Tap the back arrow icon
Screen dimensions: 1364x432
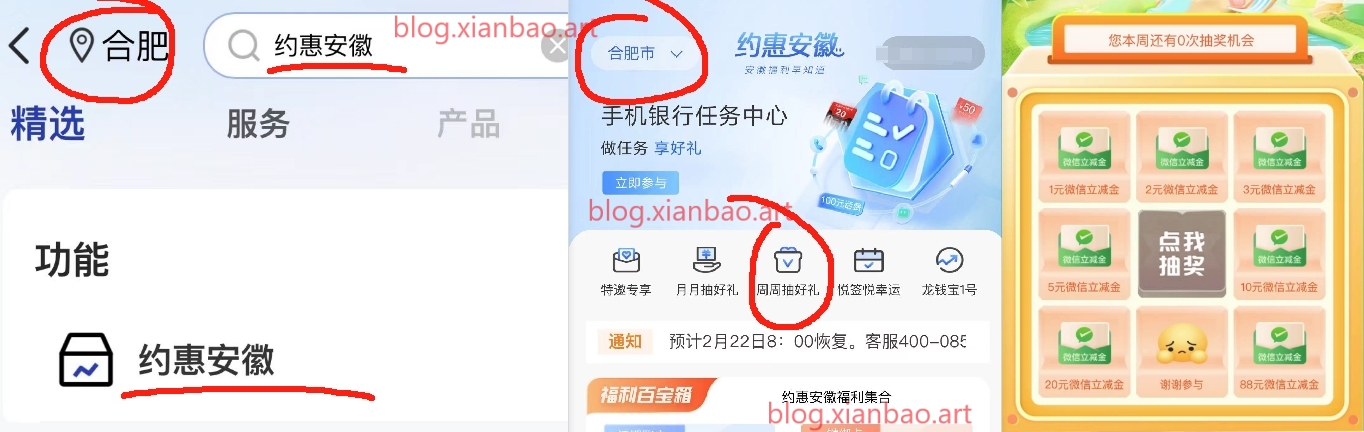(x=20, y=46)
